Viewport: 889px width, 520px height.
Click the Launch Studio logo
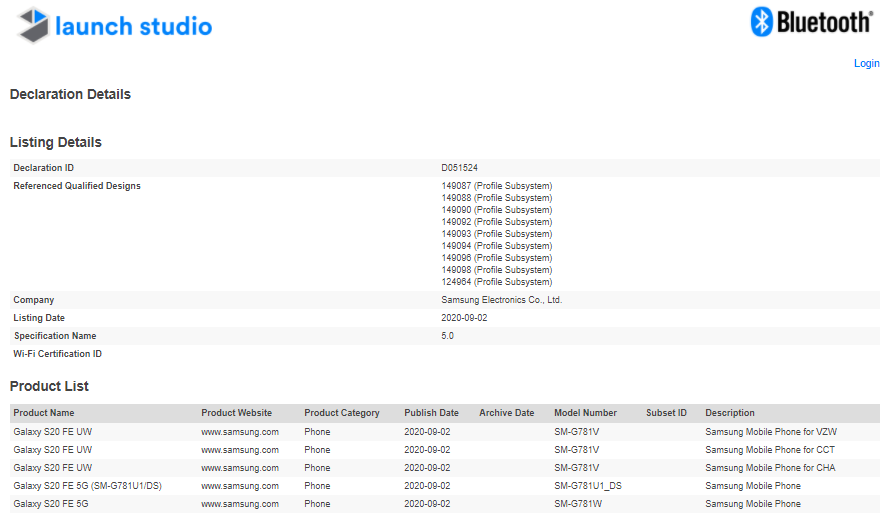(x=115, y=26)
